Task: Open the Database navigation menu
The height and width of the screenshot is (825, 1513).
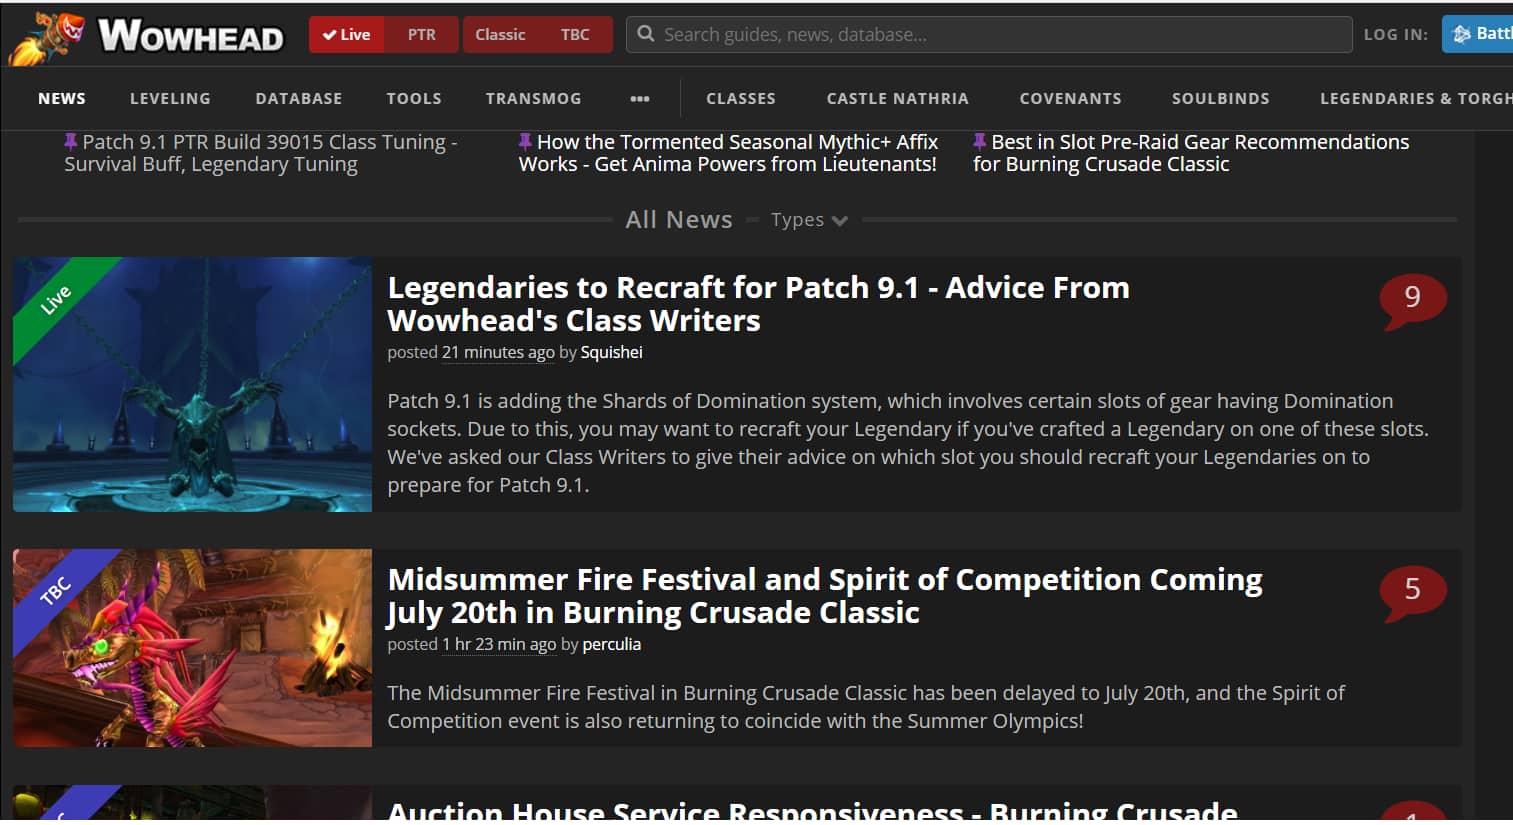Action: [298, 98]
